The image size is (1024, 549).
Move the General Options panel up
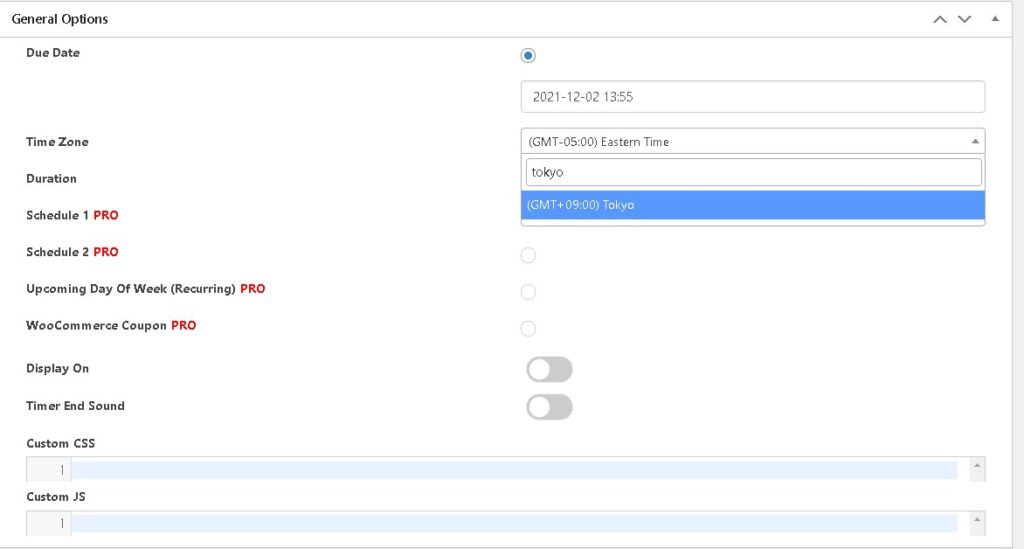pos(940,19)
